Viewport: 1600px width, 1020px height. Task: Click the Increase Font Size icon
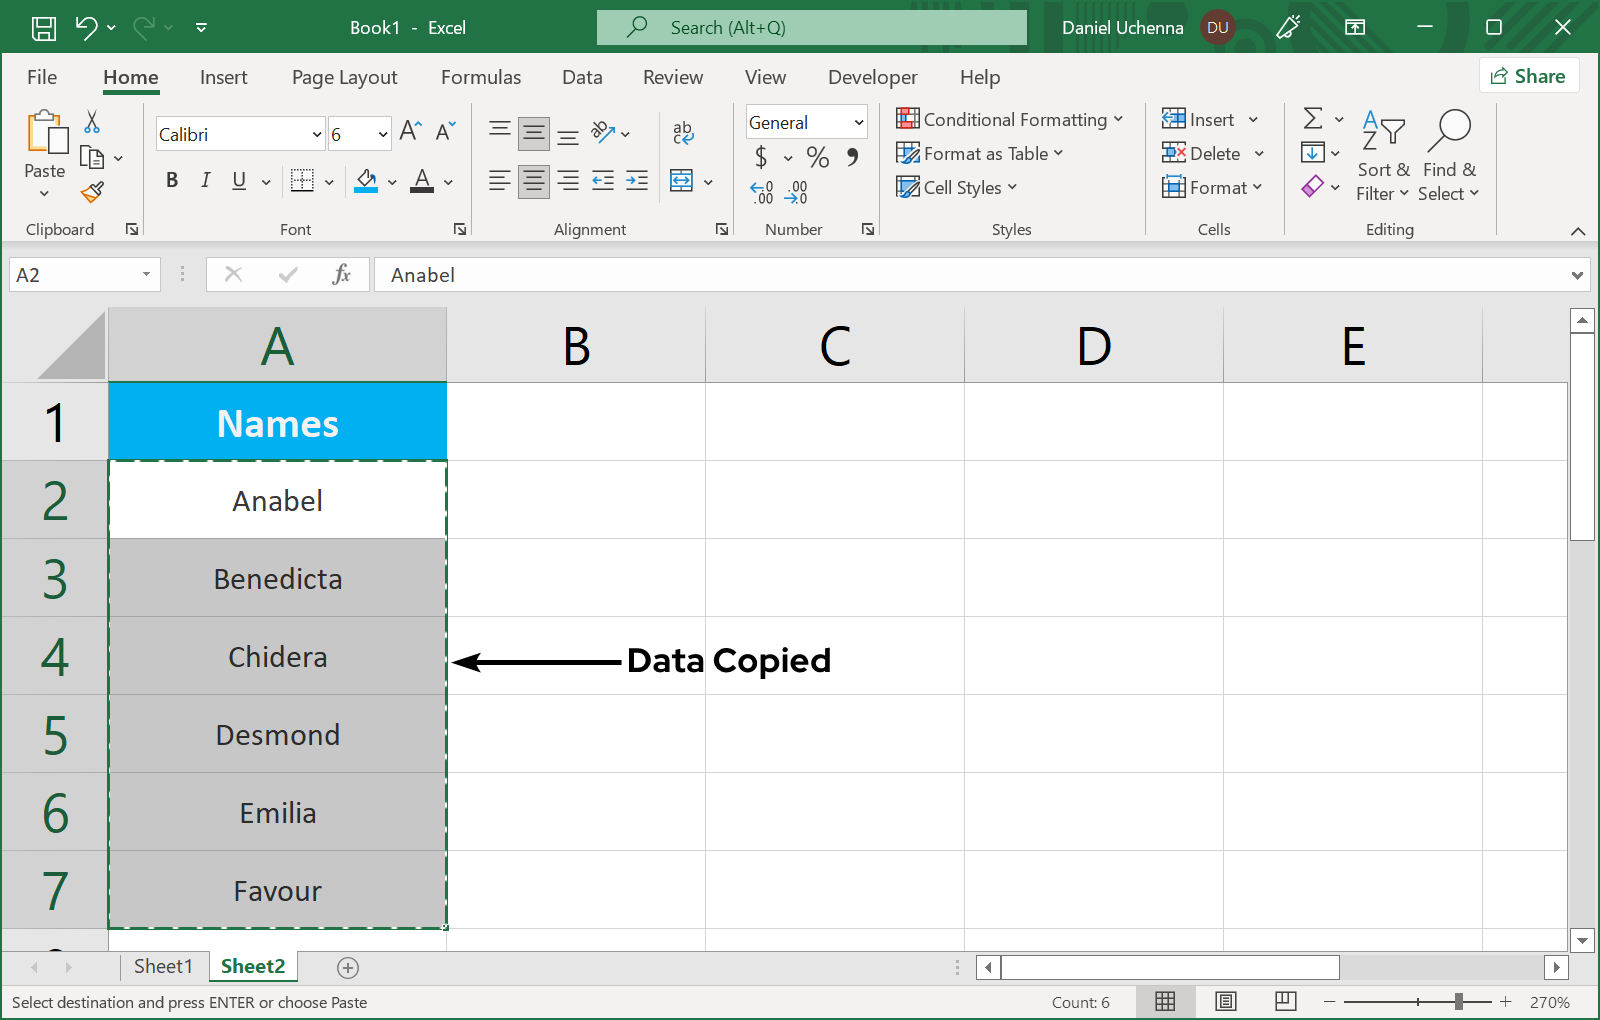409,131
